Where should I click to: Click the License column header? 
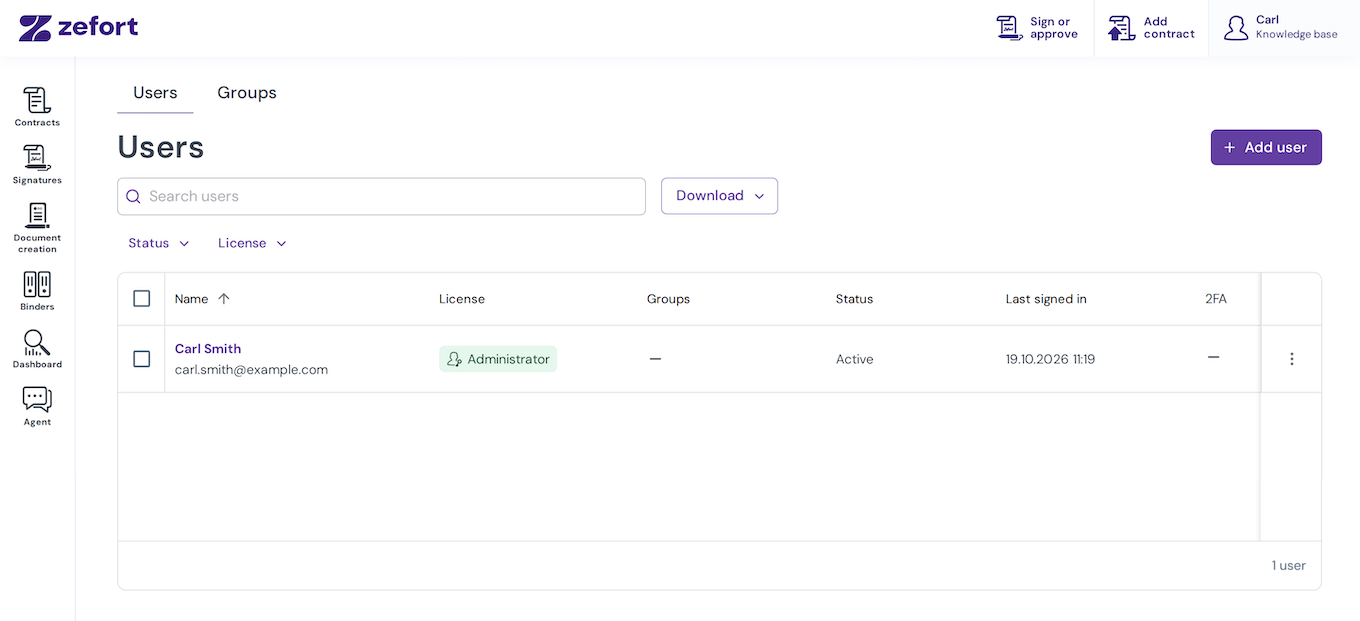point(462,299)
